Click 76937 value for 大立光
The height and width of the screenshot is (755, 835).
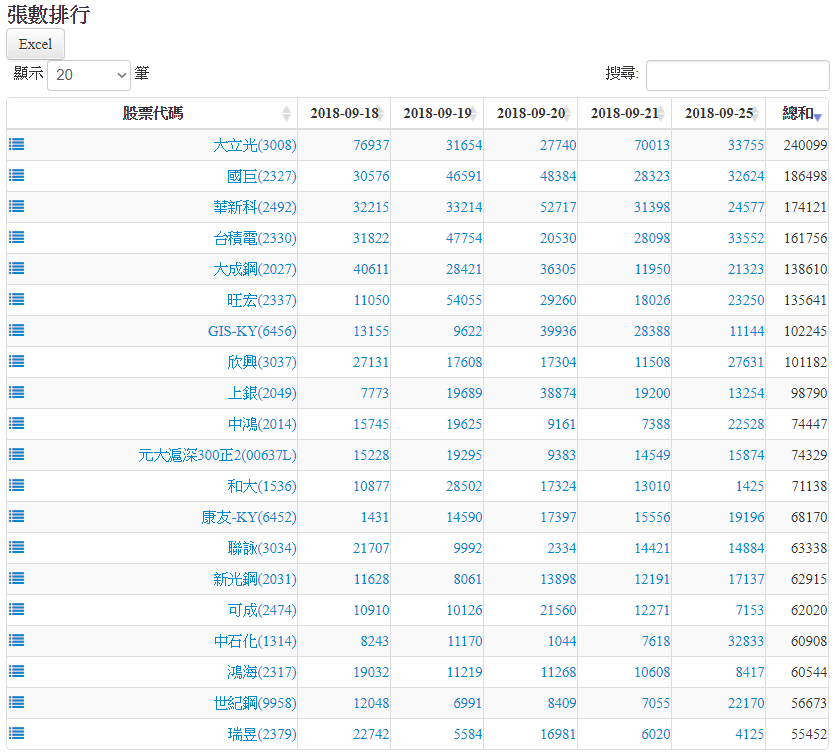tap(371, 145)
